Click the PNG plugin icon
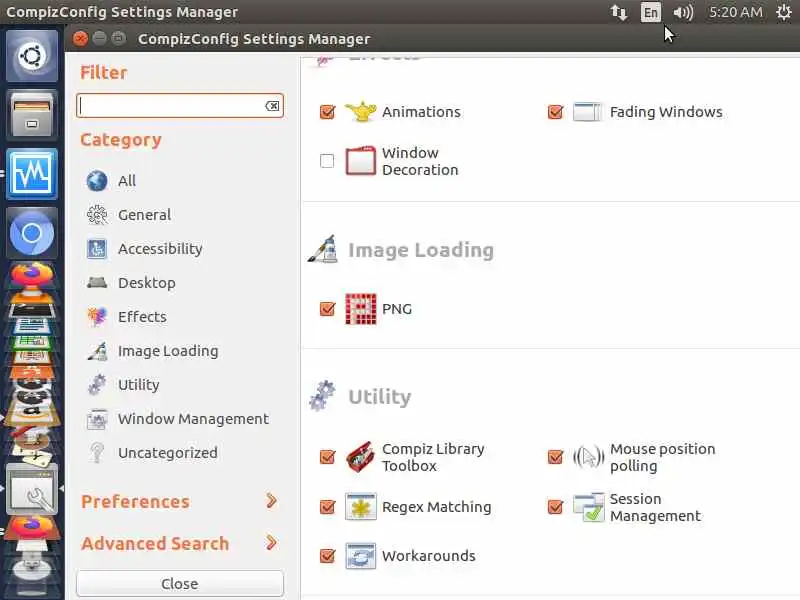Screen dimensions: 800x600 360,309
